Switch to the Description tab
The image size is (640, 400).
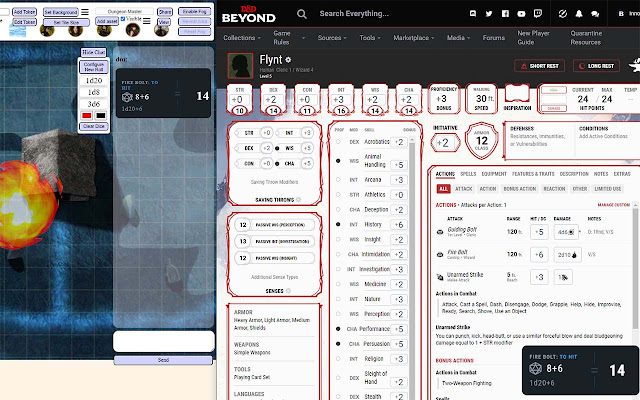pyautogui.click(x=574, y=174)
